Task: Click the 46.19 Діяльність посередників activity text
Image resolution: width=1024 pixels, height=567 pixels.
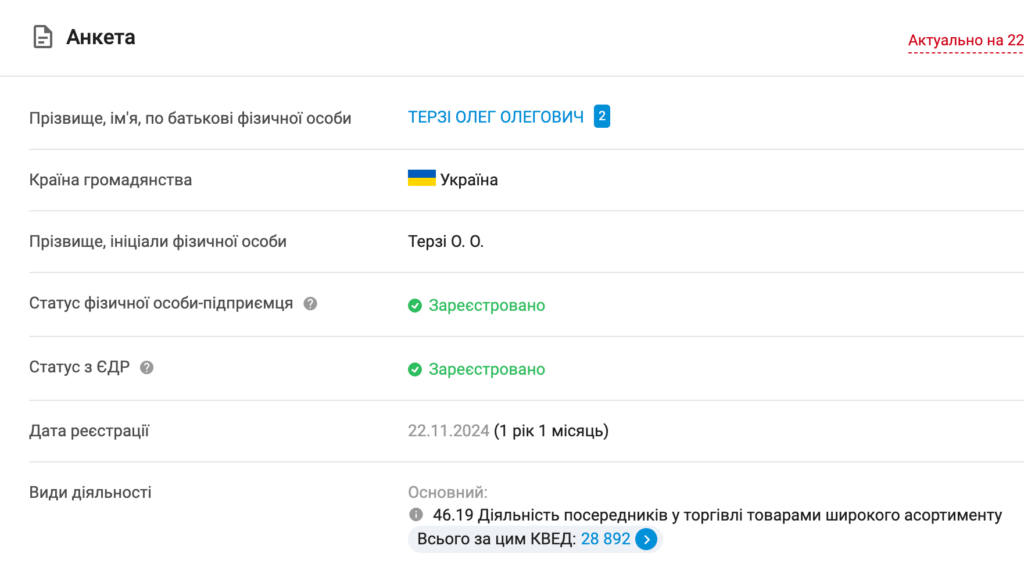Action: [717, 515]
